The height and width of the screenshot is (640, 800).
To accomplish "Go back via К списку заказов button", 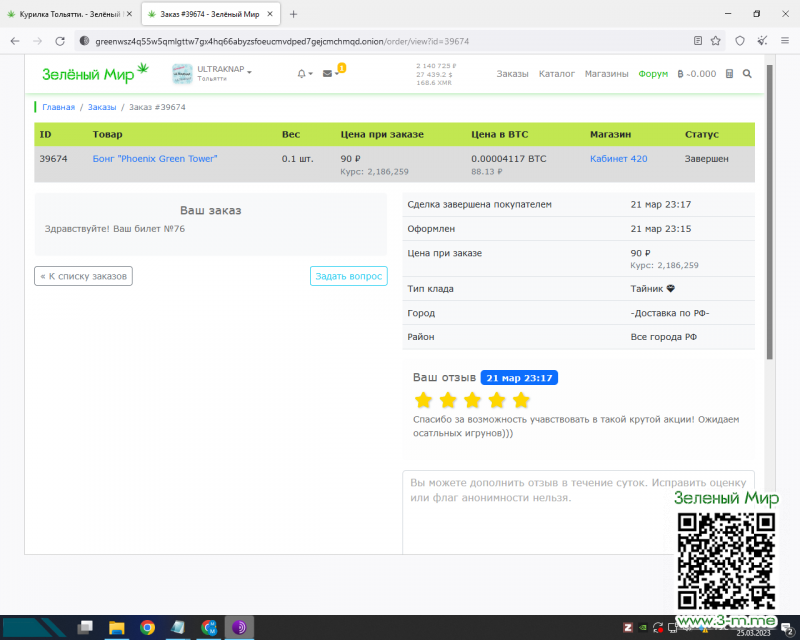I will pyautogui.click(x=84, y=276).
